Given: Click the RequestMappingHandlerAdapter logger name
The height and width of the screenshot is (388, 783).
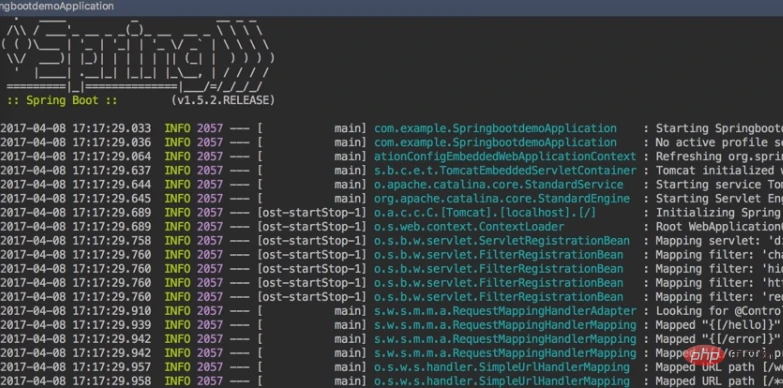Looking at the screenshot, I should tap(505, 311).
